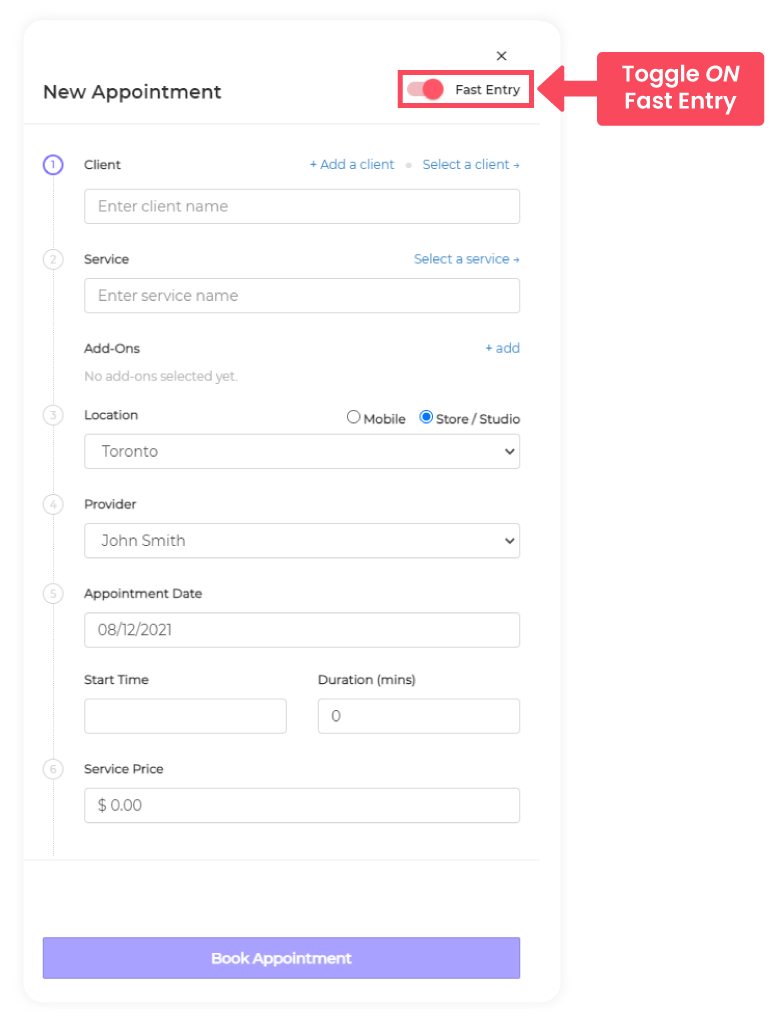
Task: Click step 6 circle icon for Service Price
Action: click(53, 769)
